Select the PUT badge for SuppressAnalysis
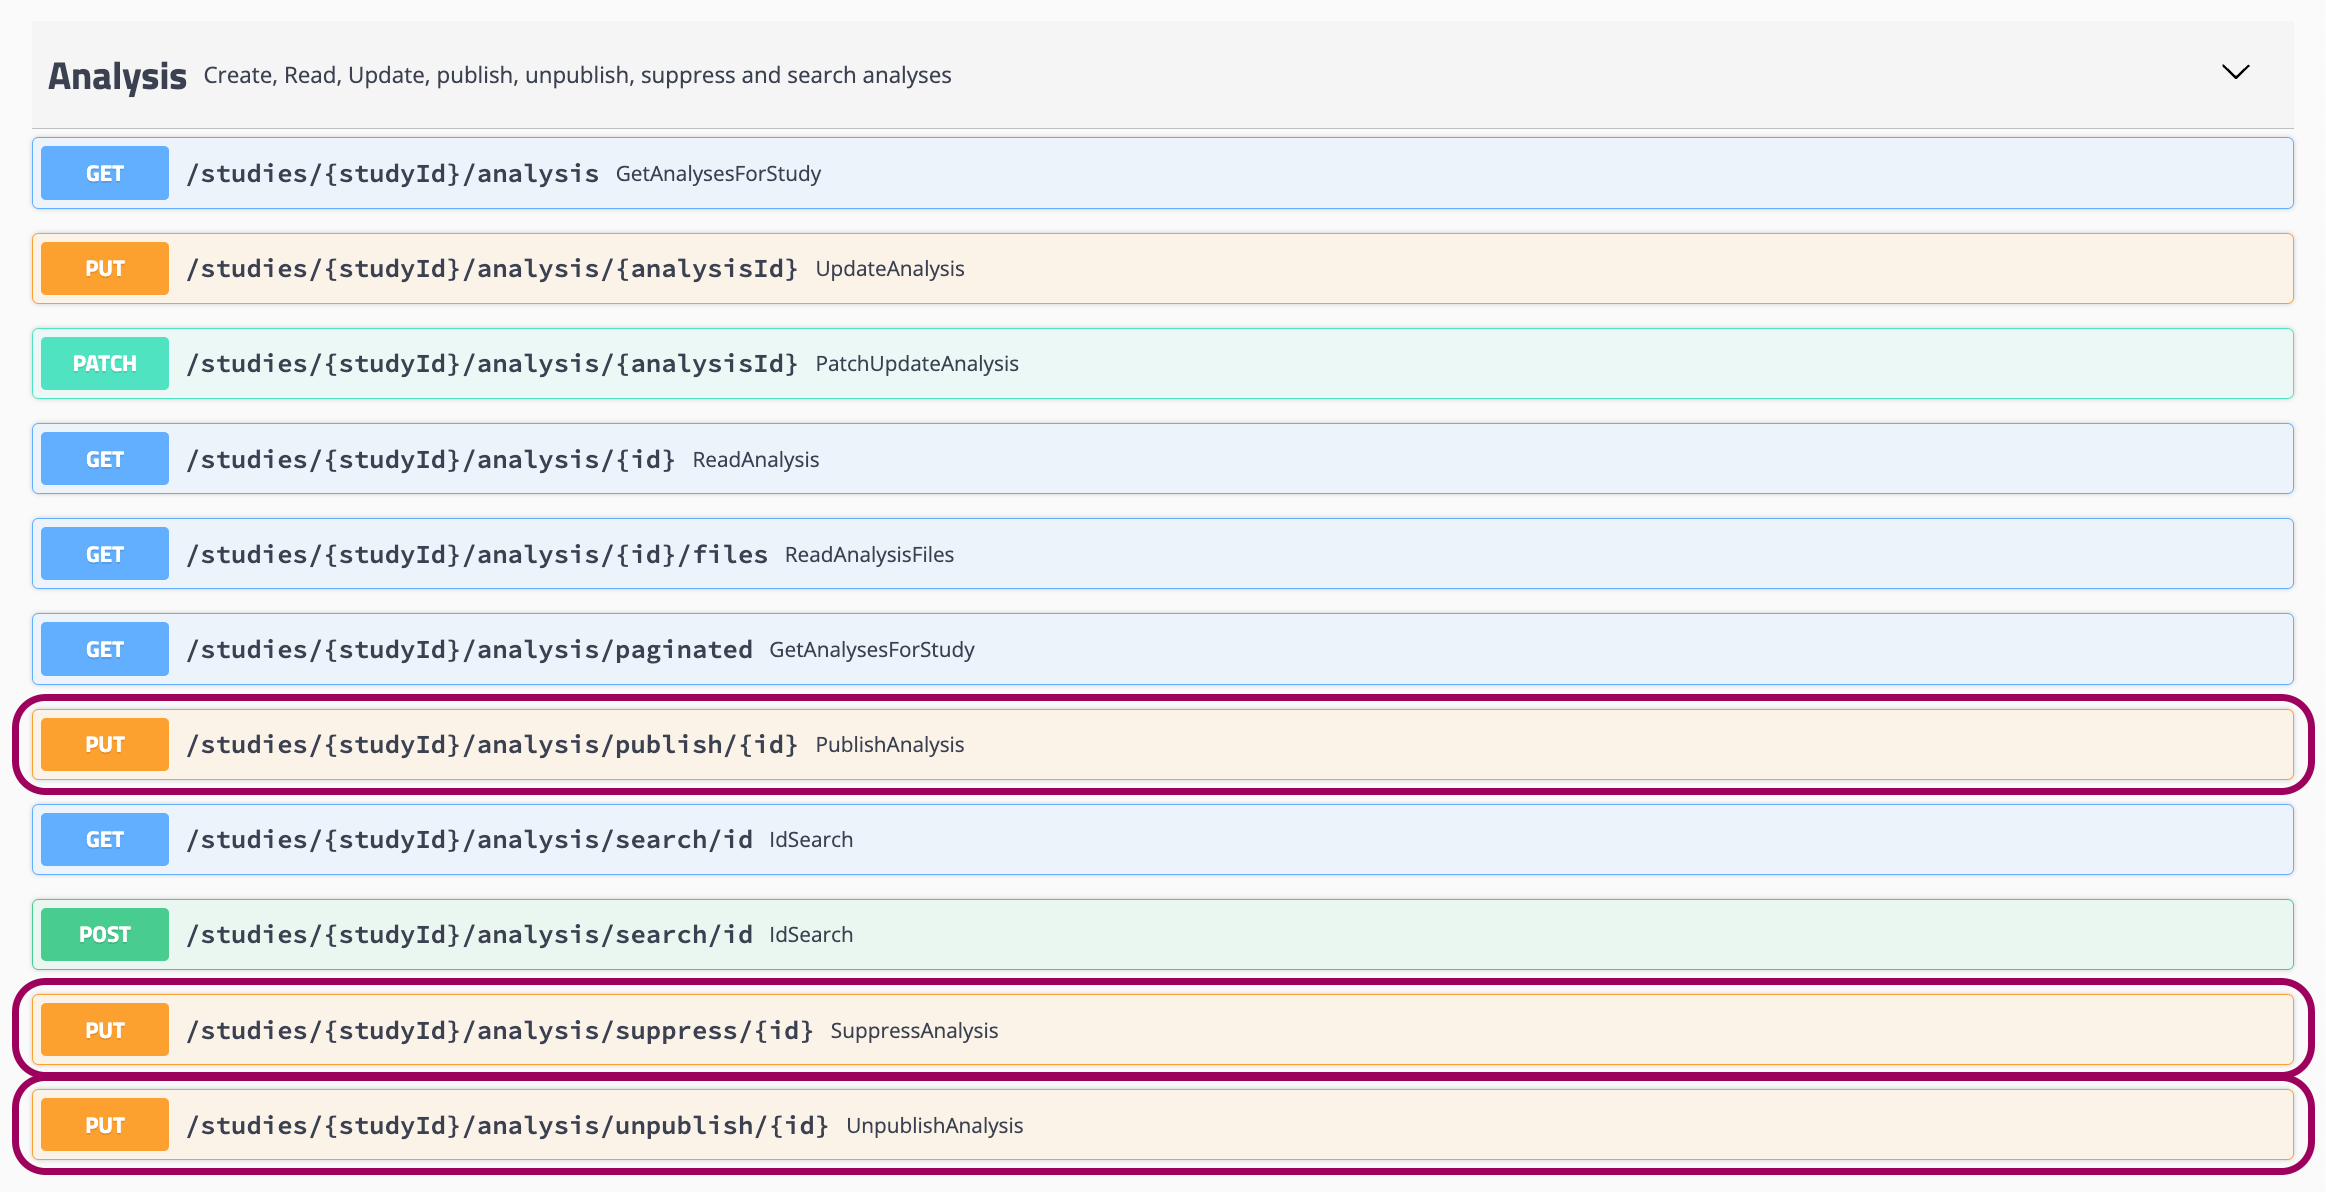 tap(104, 1029)
